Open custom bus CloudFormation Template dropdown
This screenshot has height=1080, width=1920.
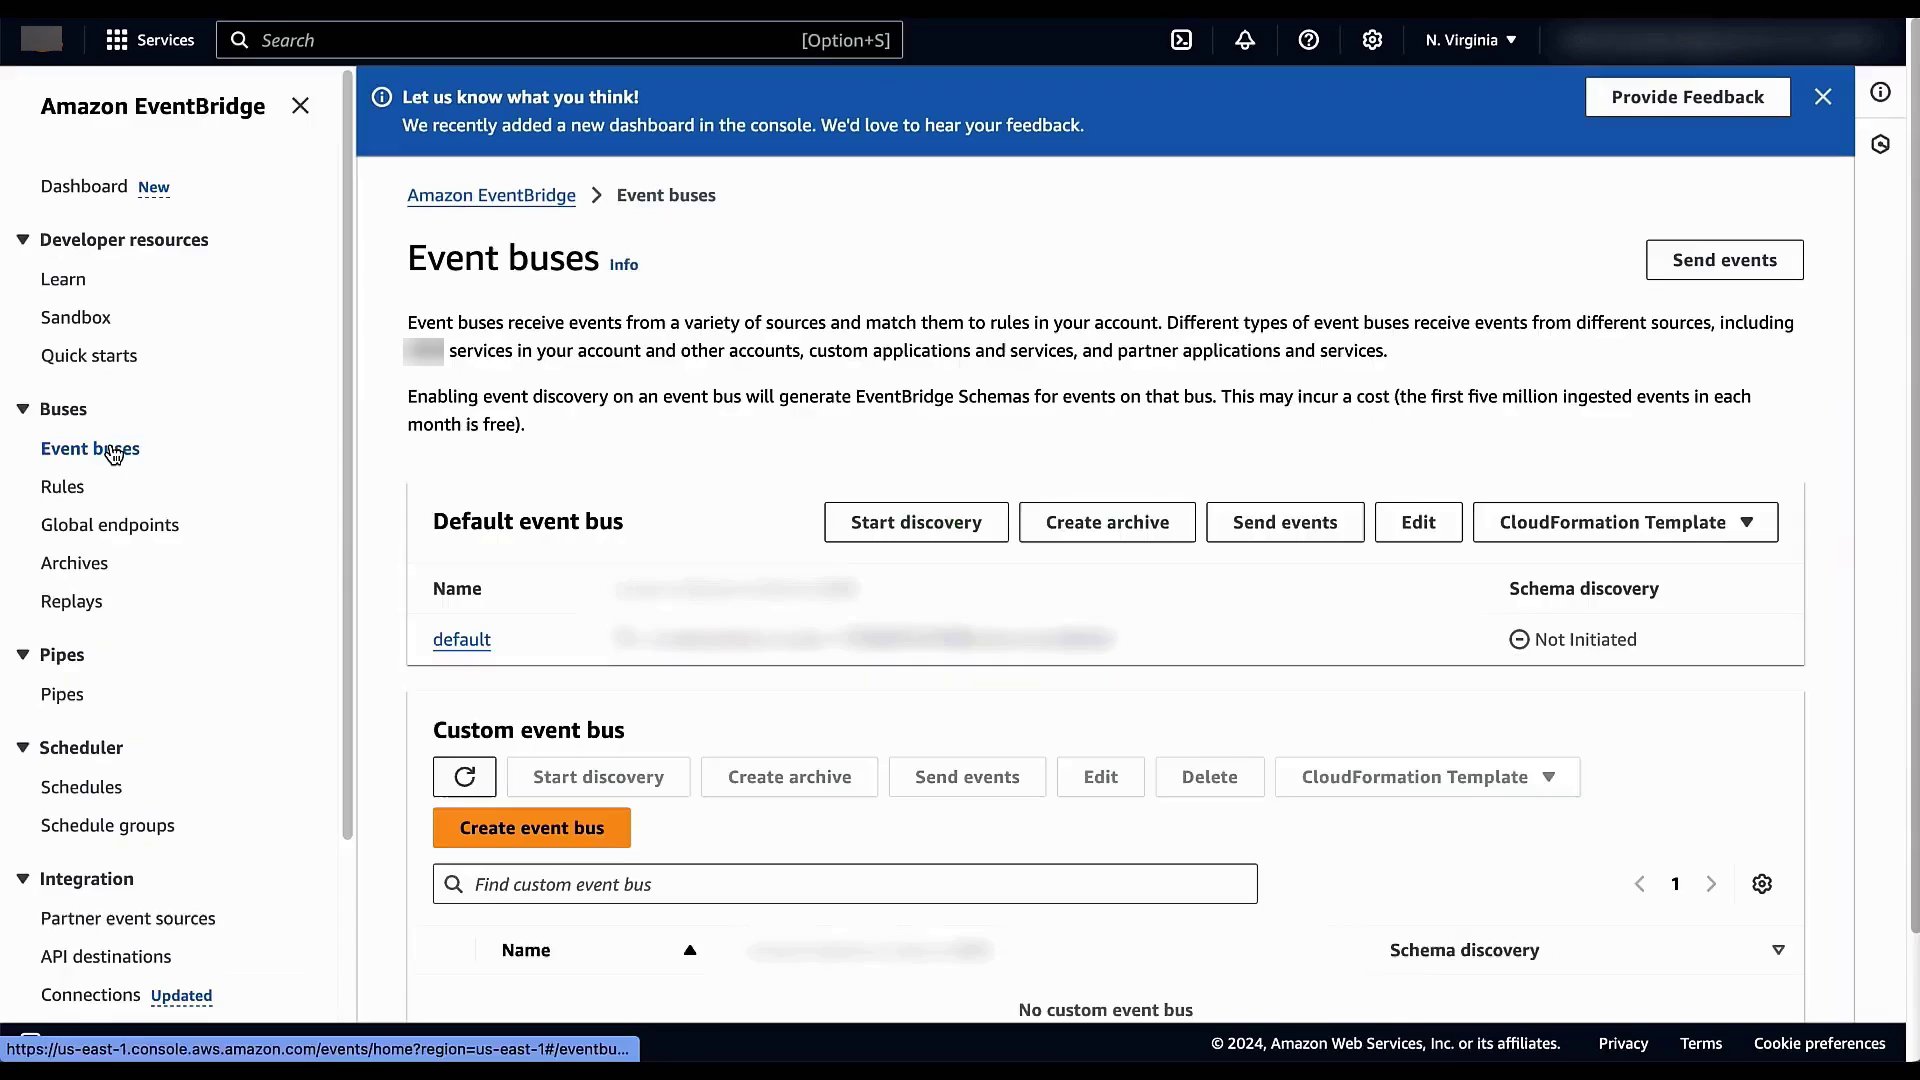pyautogui.click(x=1427, y=777)
